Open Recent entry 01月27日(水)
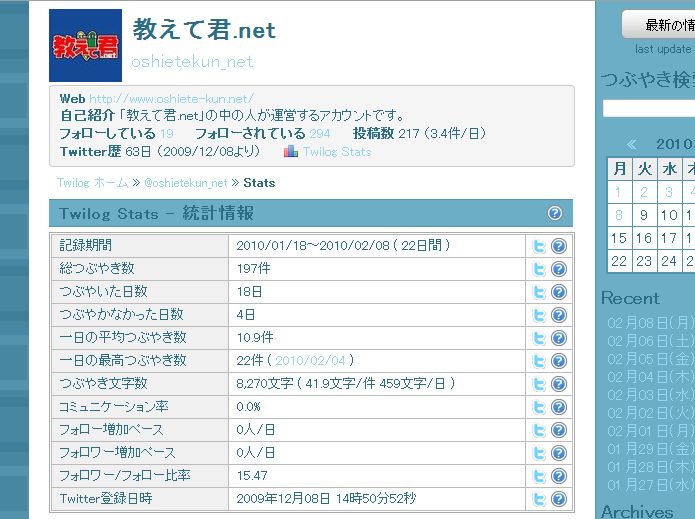Viewport: 695px width, 519px height. tap(650, 485)
